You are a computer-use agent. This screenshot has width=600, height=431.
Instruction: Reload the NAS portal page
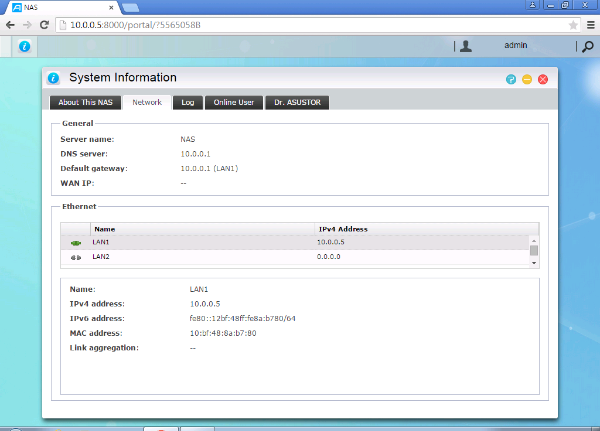click(x=44, y=25)
